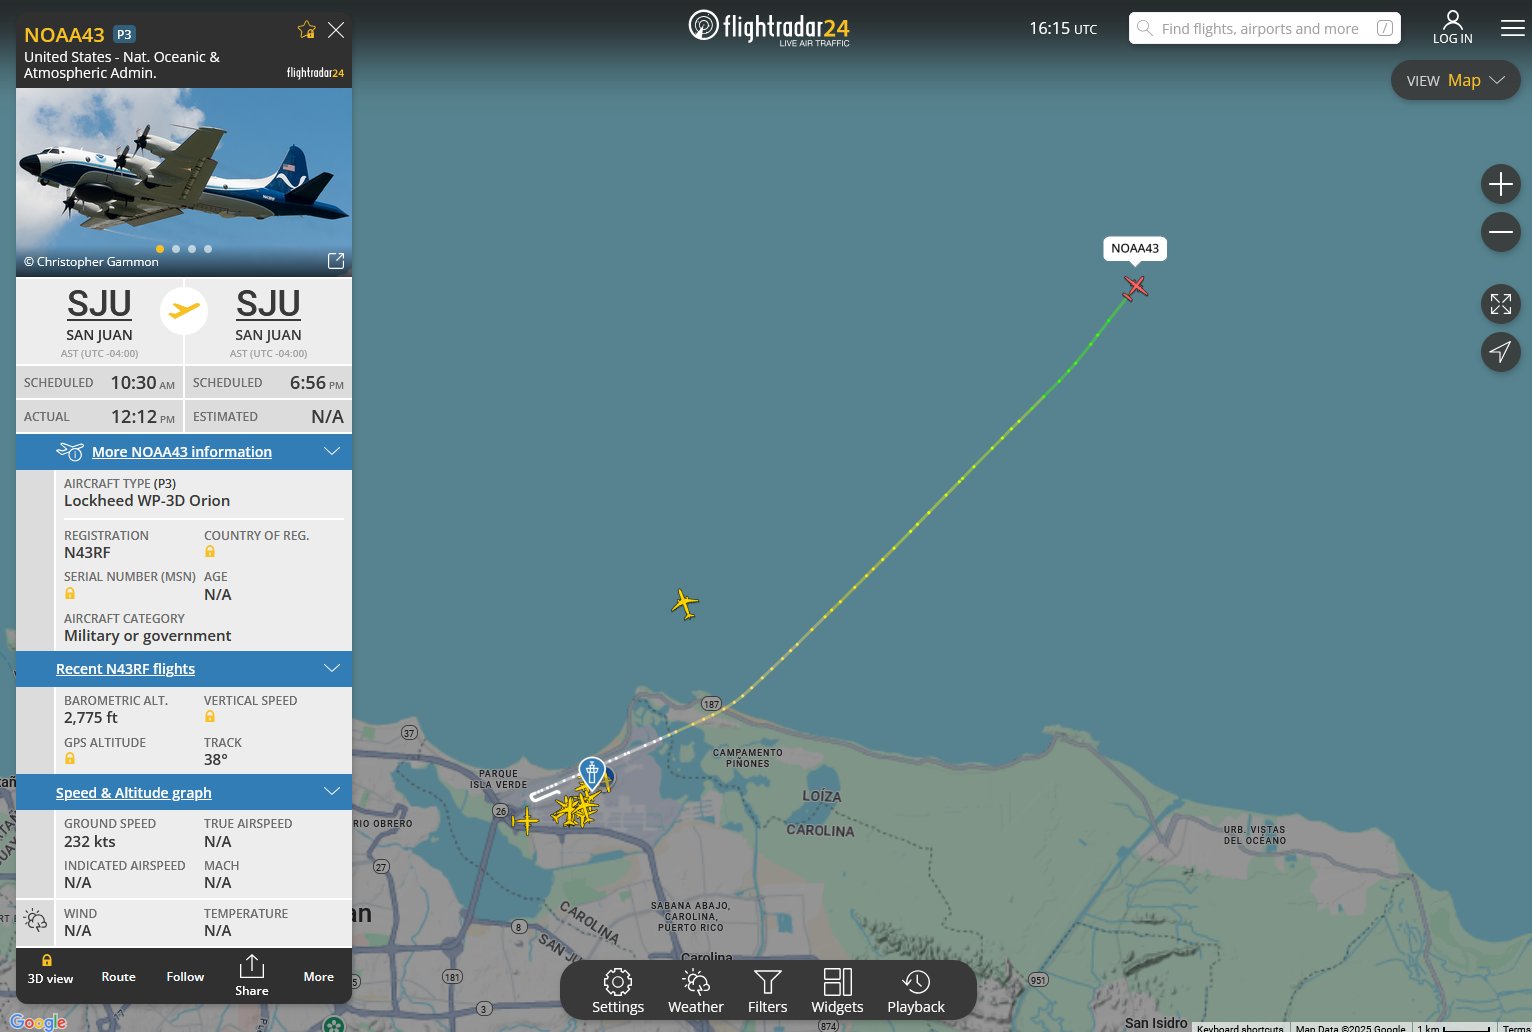
Task: Toggle Follow aircraft mode
Action: coord(185,977)
